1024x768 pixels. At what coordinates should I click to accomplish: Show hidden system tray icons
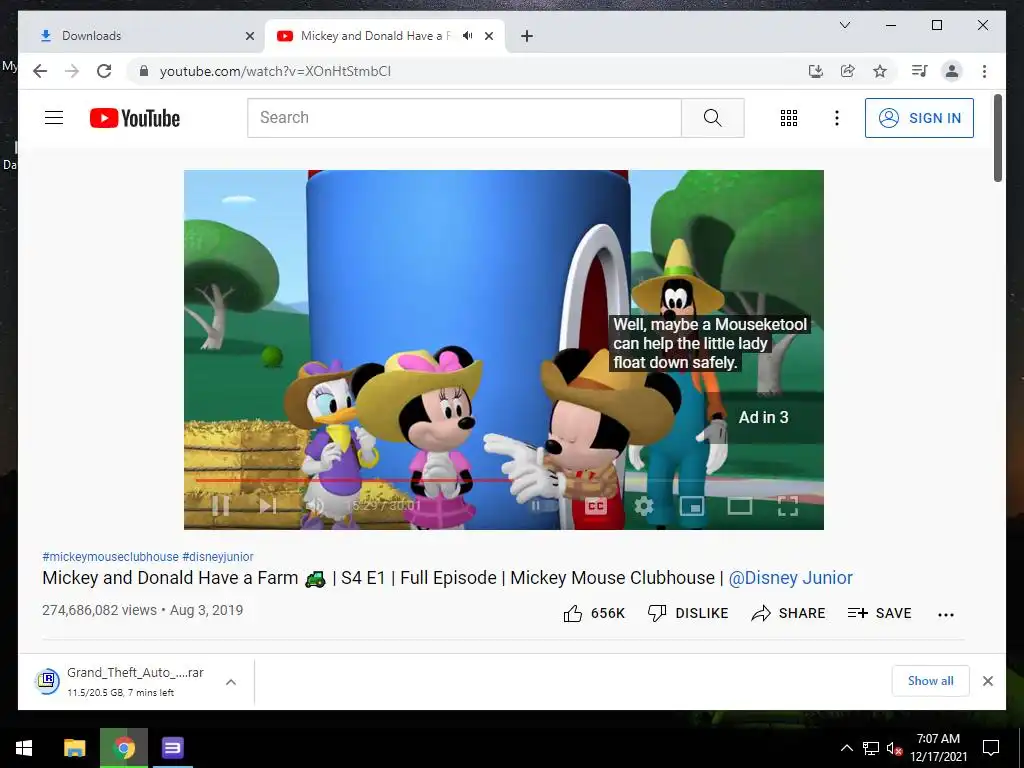846,748
